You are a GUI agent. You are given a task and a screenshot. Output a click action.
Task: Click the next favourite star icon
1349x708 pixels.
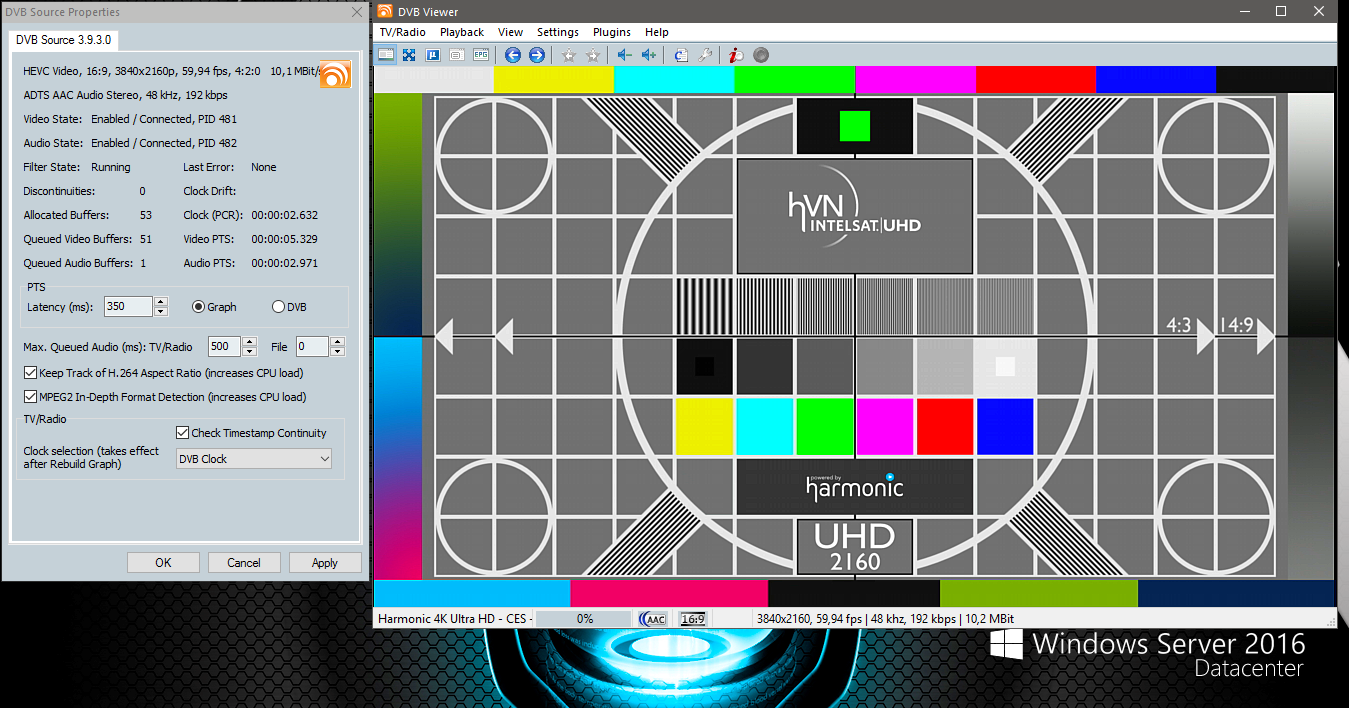[593, 55]
